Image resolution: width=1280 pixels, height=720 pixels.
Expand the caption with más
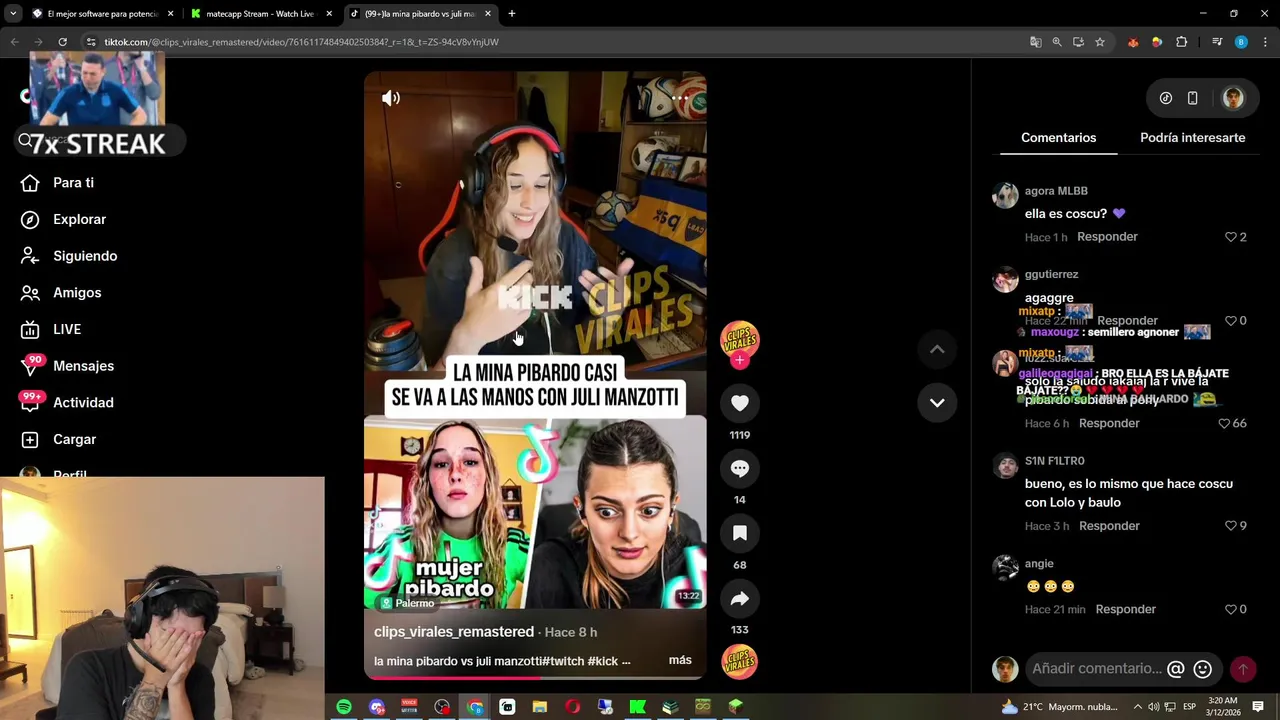tap(680, 661)
